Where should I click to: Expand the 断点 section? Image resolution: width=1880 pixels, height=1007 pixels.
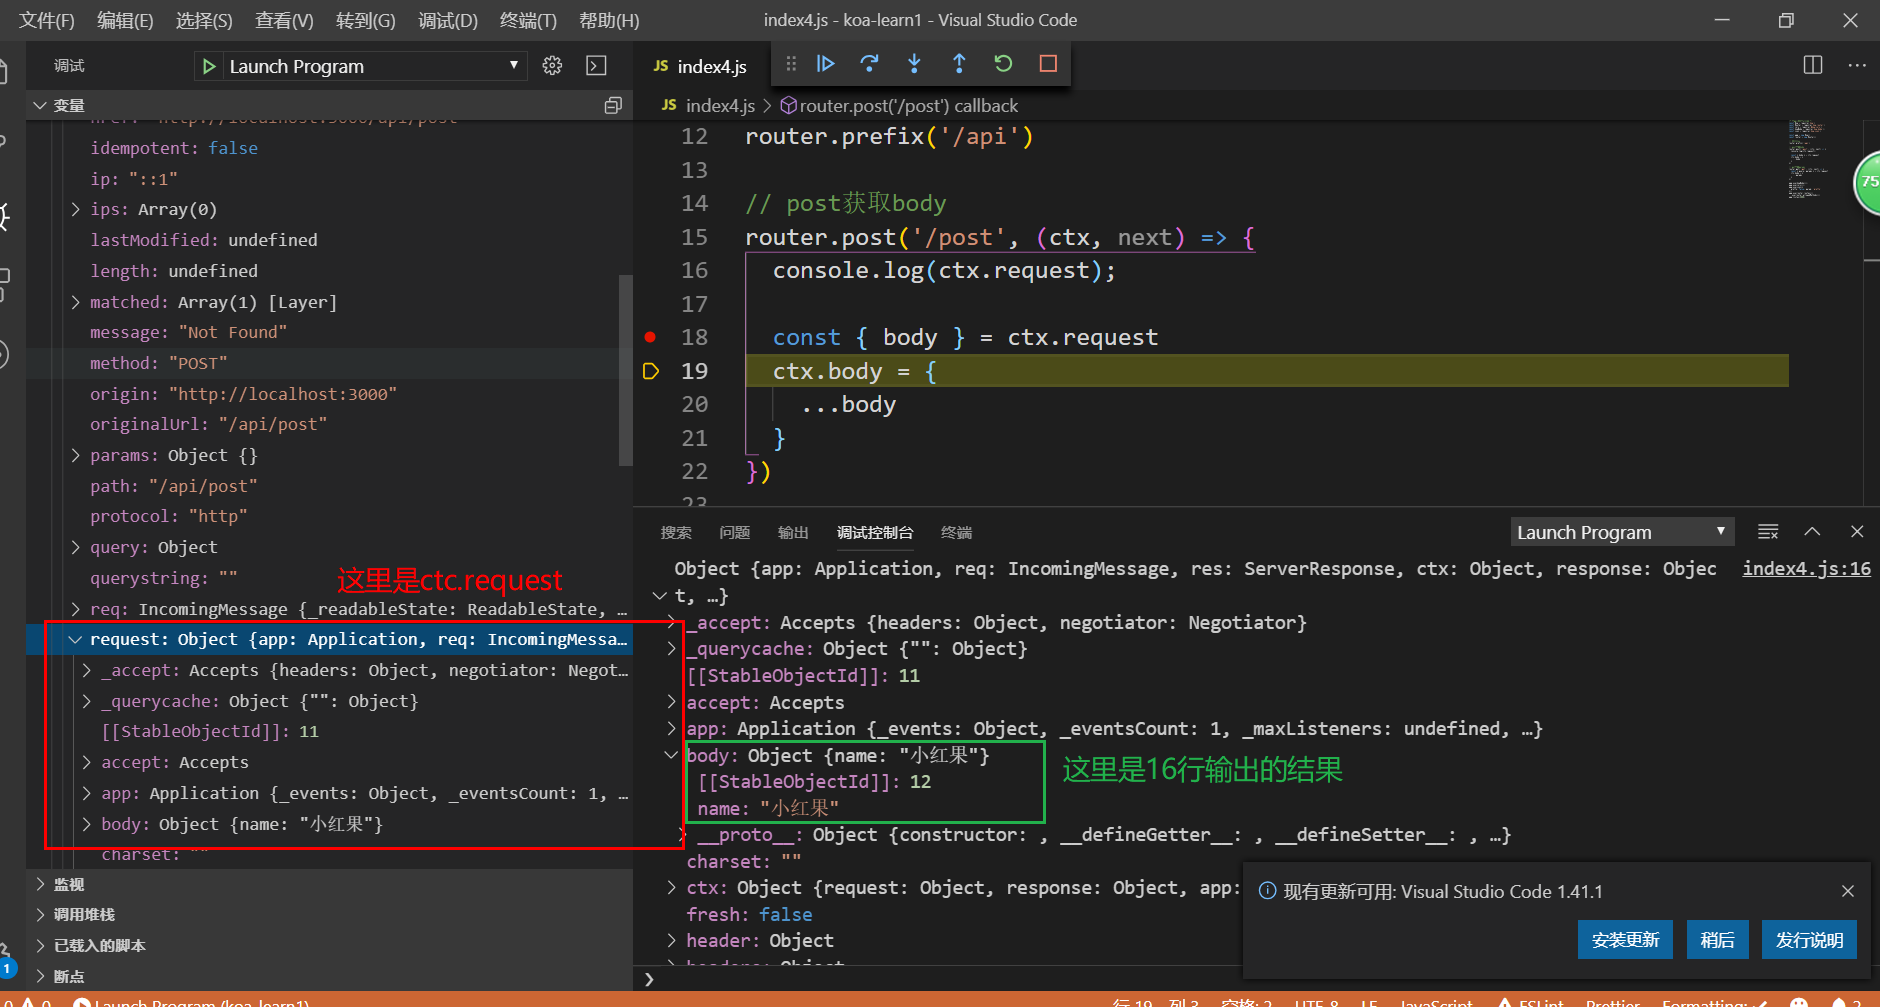pos(40,976)
